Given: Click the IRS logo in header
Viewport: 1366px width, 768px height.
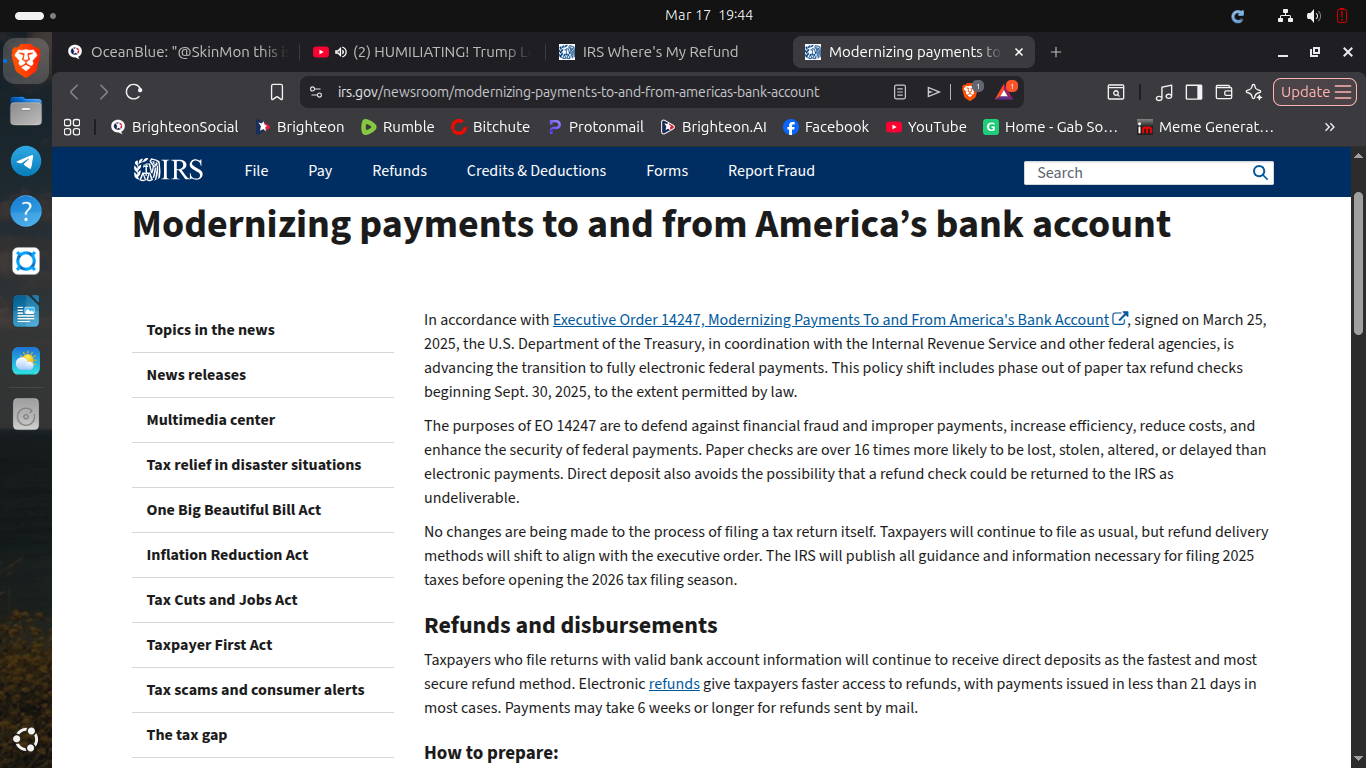Looking at the screenshot, I should coord(168,171).
